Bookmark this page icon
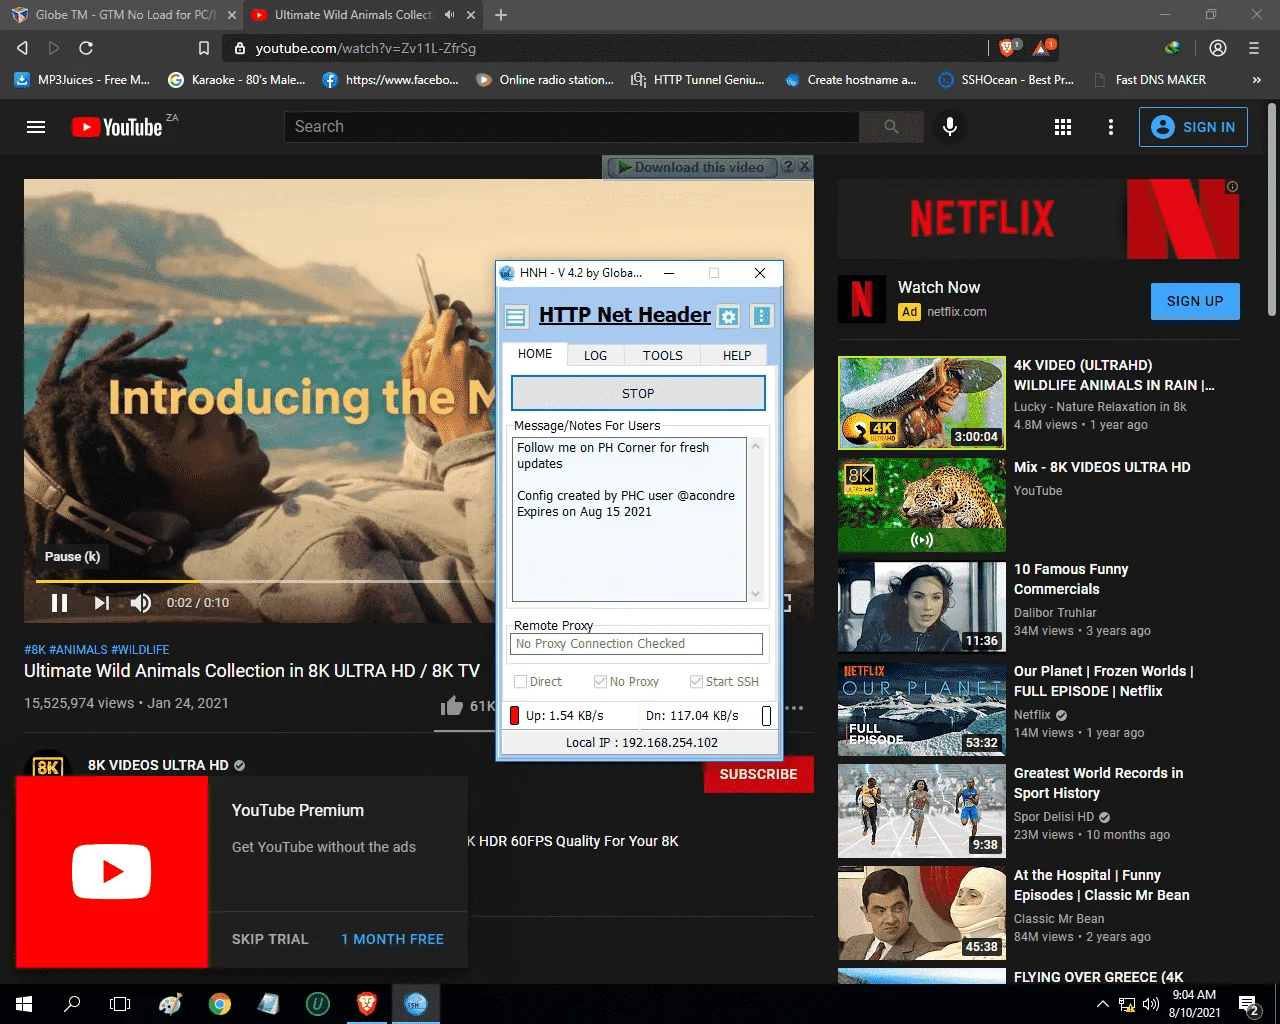Image resolution: width=1280 pixels, height=1024 pixels. [204, 48]
